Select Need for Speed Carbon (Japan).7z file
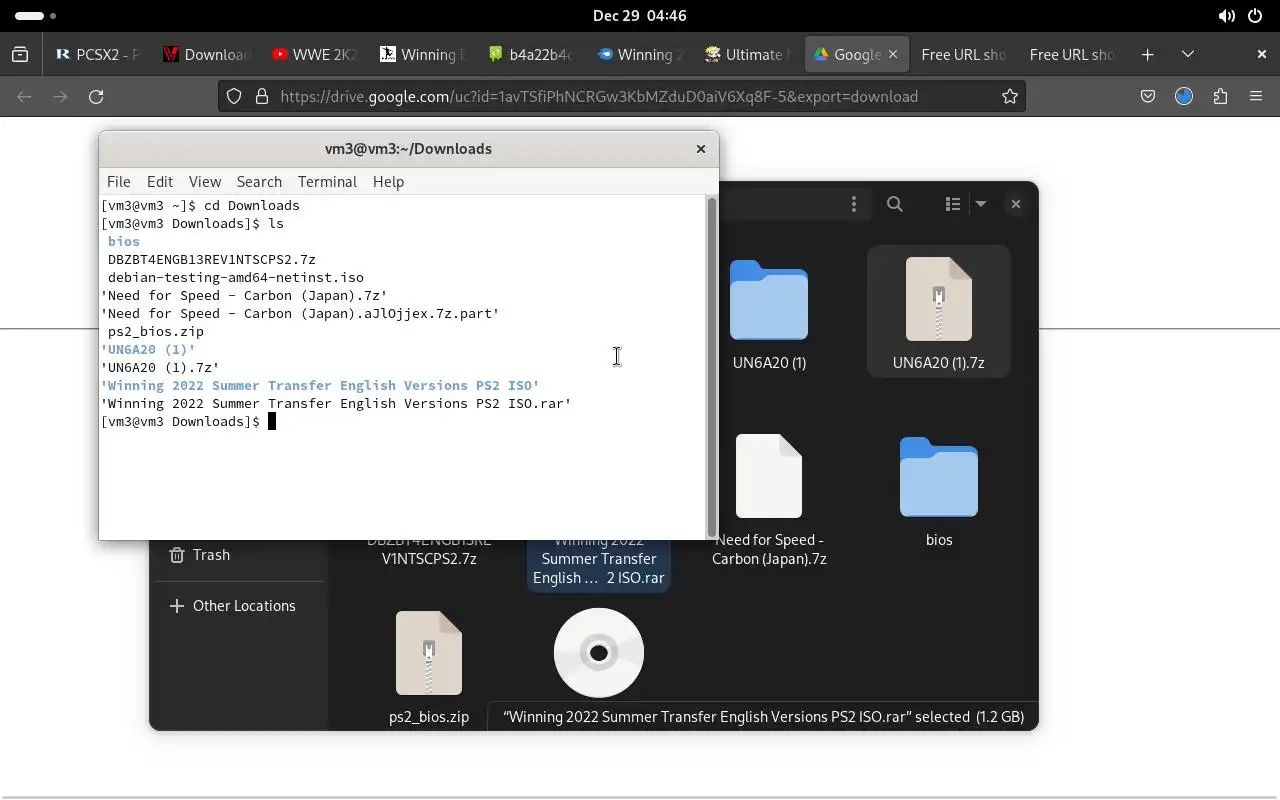The width and height of the screenshot is (1280, 800). point(769,476)
